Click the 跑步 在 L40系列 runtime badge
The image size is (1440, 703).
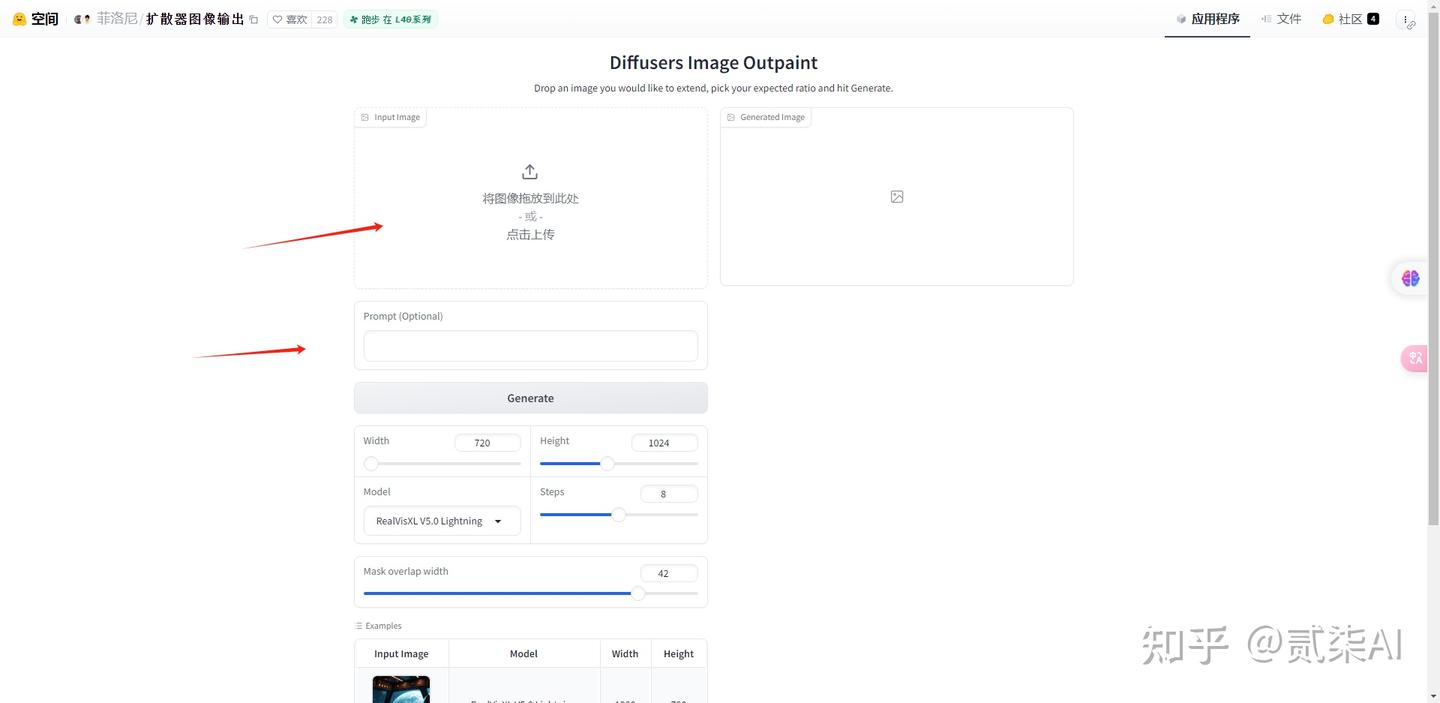389,18
